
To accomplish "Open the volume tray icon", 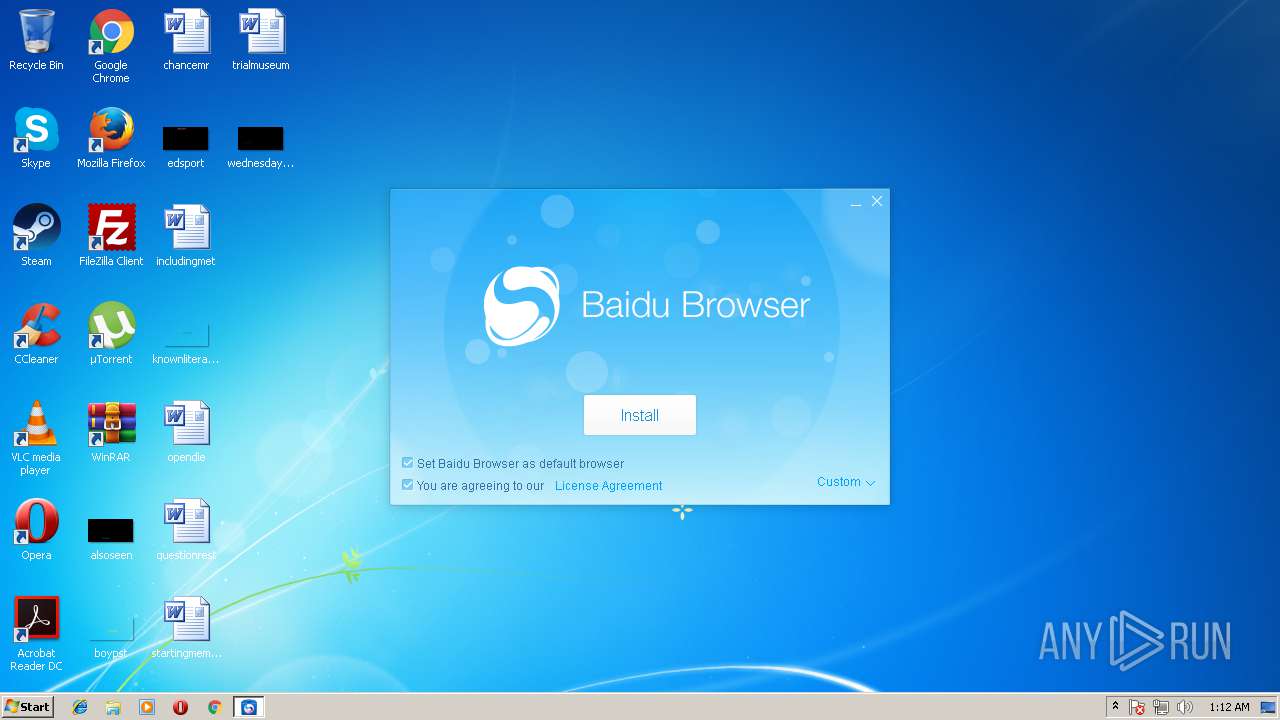I will (1185, 707).
